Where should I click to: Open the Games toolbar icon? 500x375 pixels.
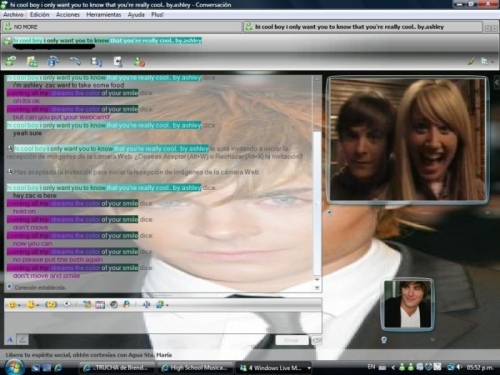[118, 62]
